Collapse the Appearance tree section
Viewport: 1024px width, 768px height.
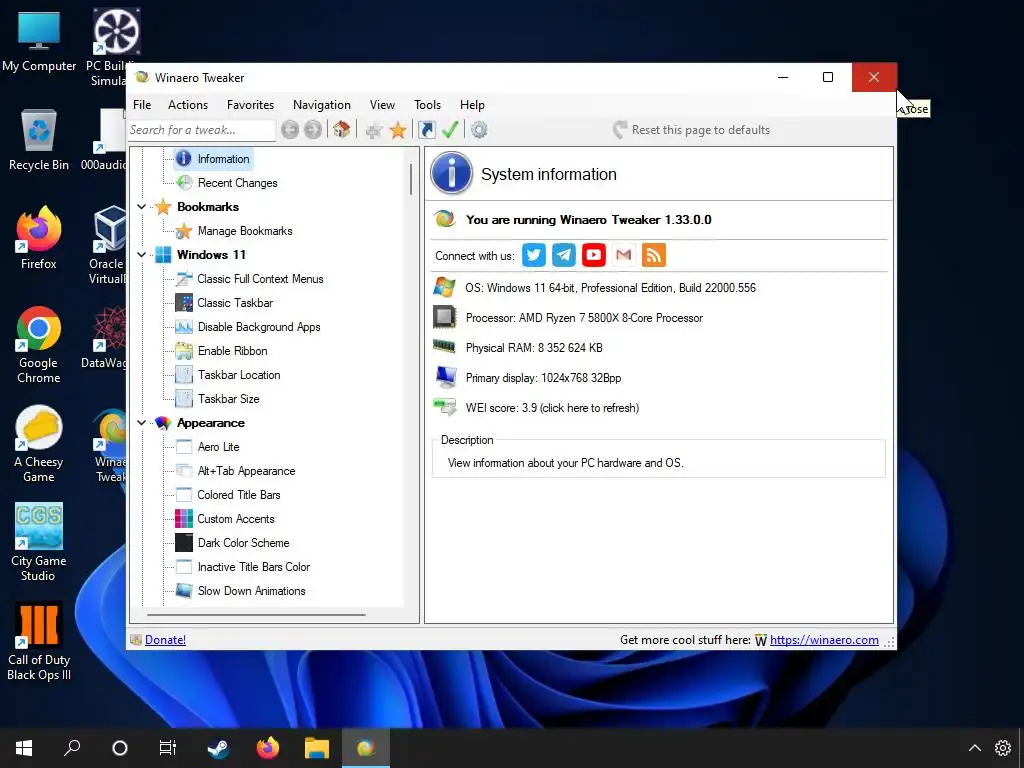142,423
